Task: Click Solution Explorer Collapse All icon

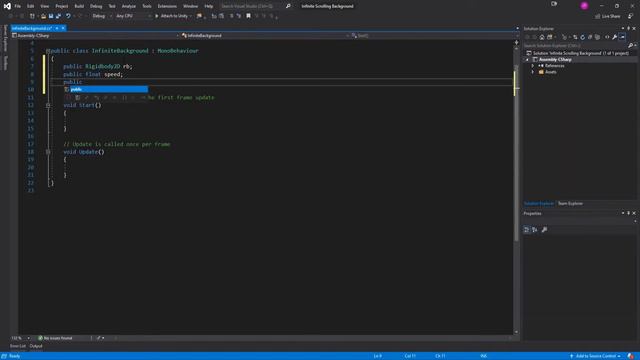Action: (x=590, y=37)
